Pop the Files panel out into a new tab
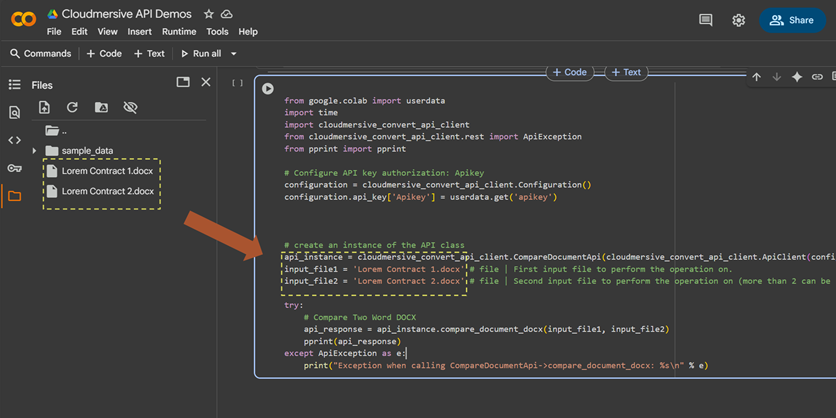Screen dimensions: 836x418 click(x=183, y=82)
